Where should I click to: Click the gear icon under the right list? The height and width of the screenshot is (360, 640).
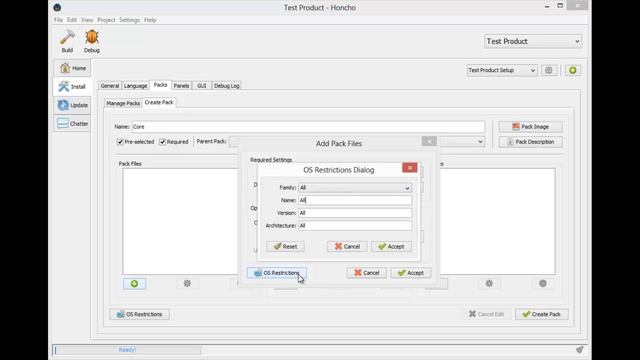[x=489, y=283]
